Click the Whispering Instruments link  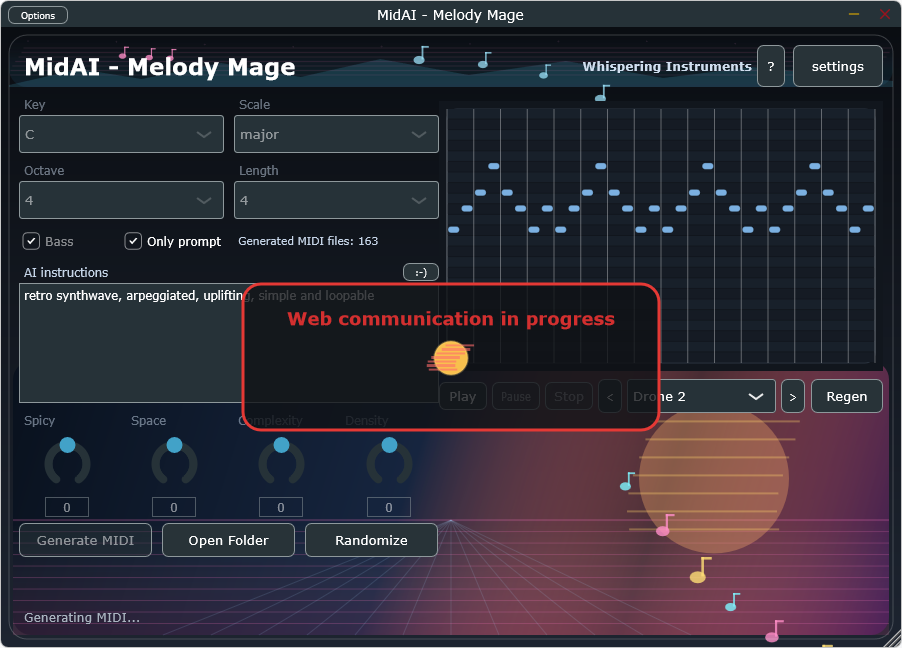click(x=667, y=67)
